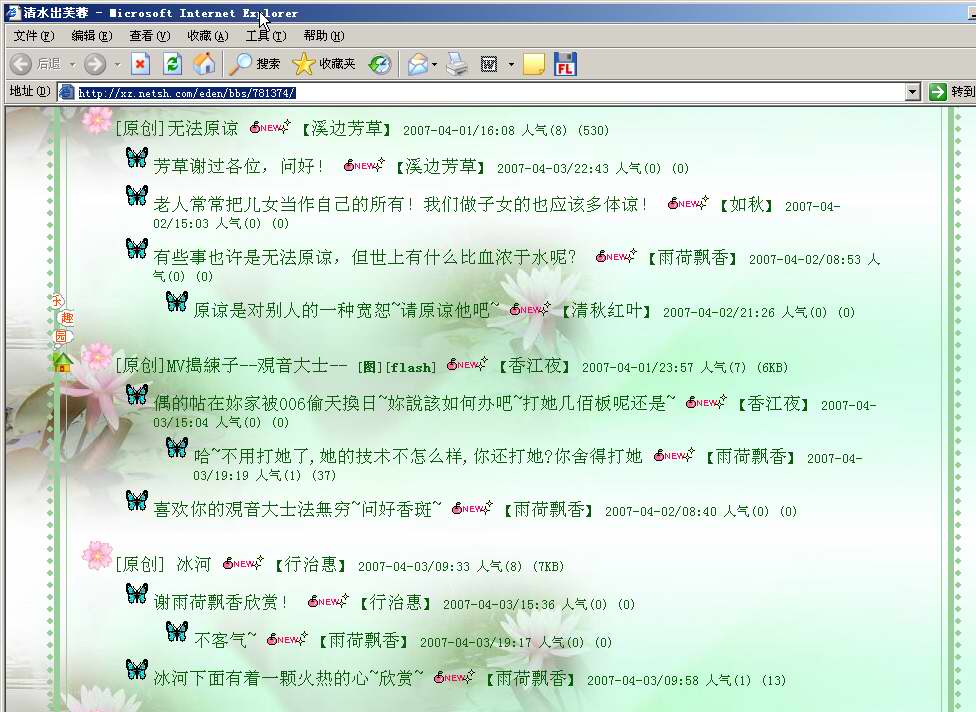Stop loading with the red X page icon
The width and height of the screenshot is (976, 712).
141,63
